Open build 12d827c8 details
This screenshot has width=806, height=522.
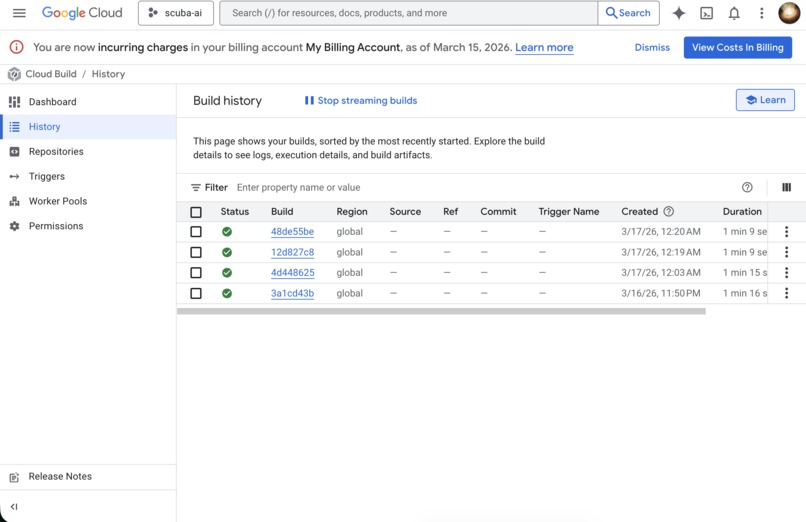tap(292, 252)
